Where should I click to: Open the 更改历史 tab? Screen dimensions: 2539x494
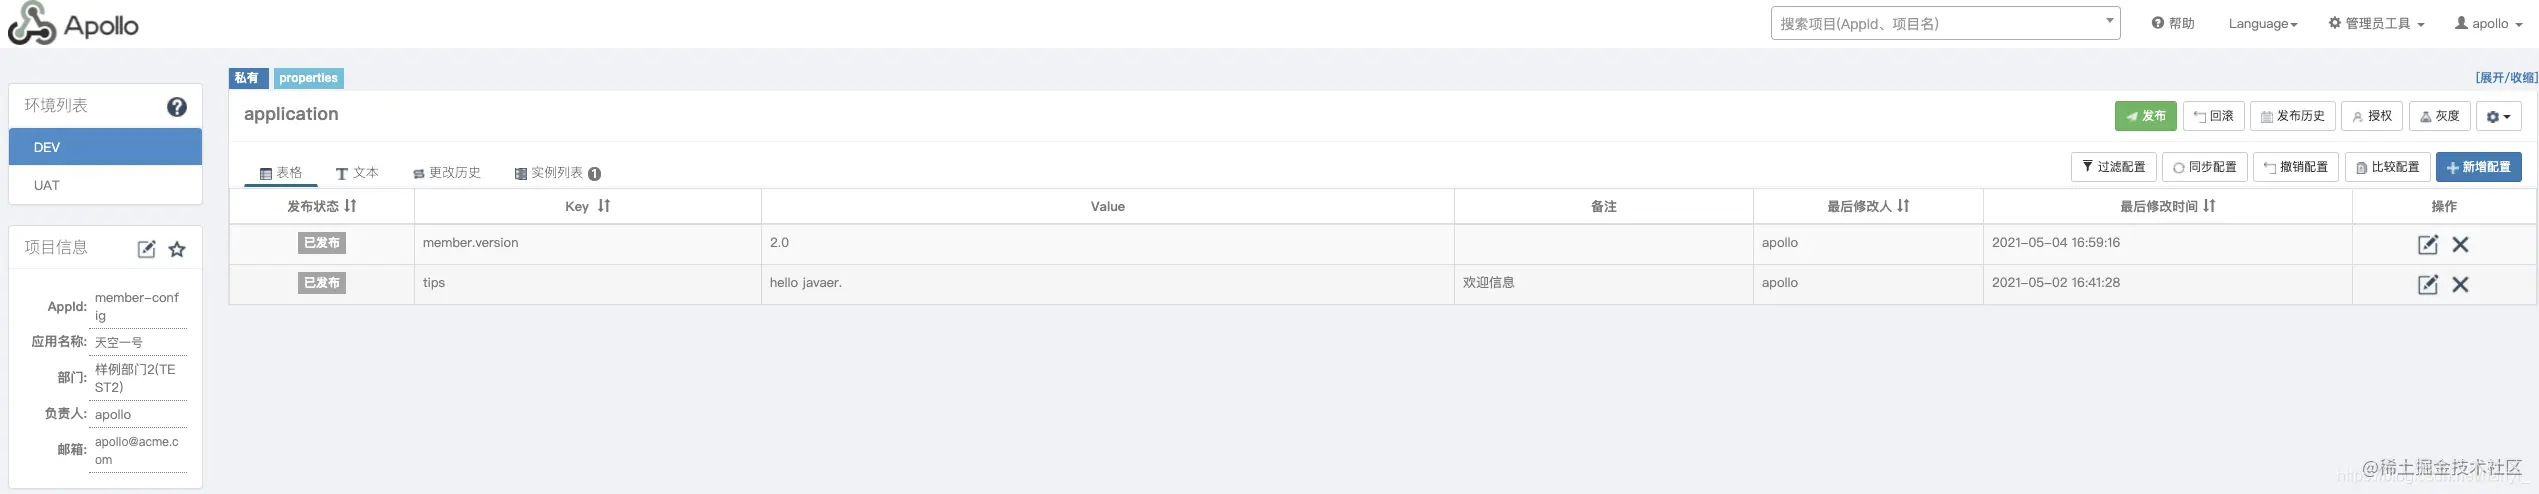(x=447, y=173)
